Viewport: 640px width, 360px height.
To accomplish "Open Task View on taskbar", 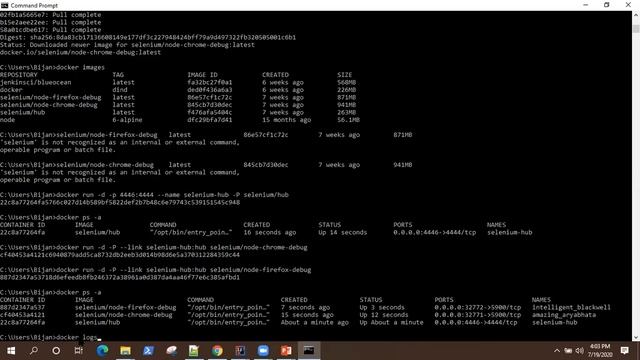I will pyautogui.click(x=78, y=351).
